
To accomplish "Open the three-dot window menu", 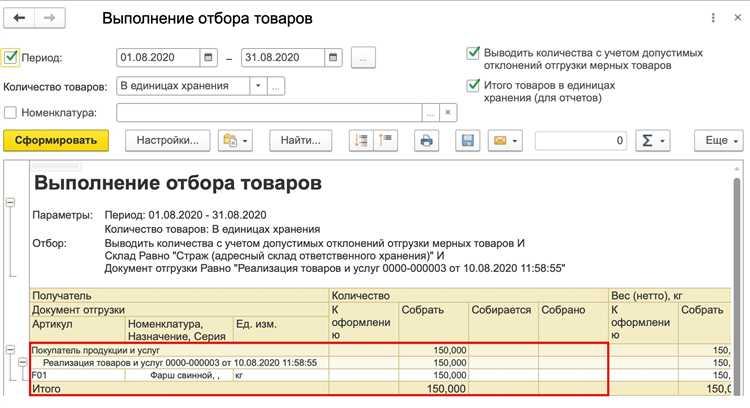I will point(713,18).
